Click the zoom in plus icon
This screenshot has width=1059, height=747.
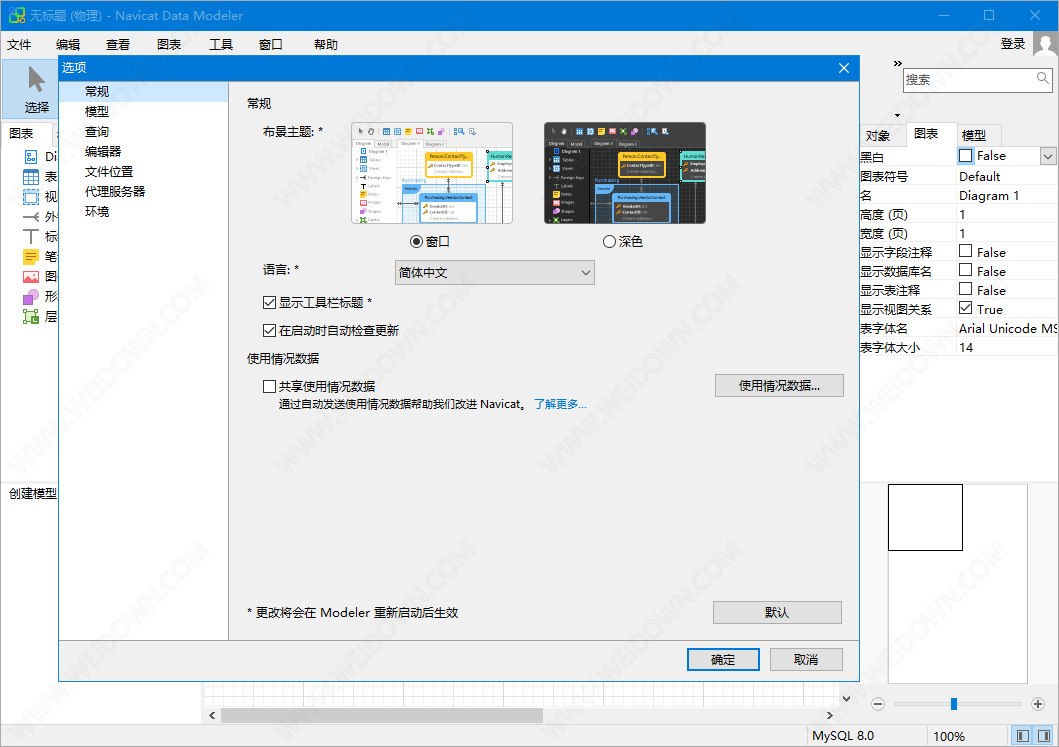pyautogui.click(x=1038, y=704)
